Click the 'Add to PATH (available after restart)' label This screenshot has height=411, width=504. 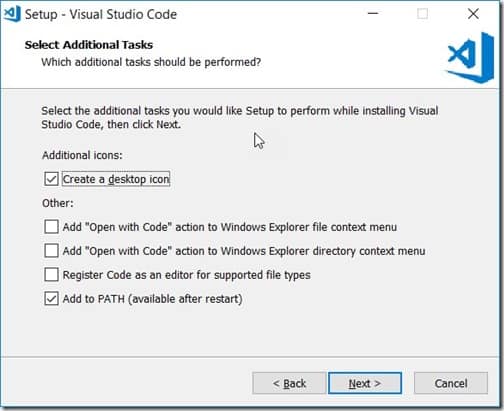coord(152,299)
